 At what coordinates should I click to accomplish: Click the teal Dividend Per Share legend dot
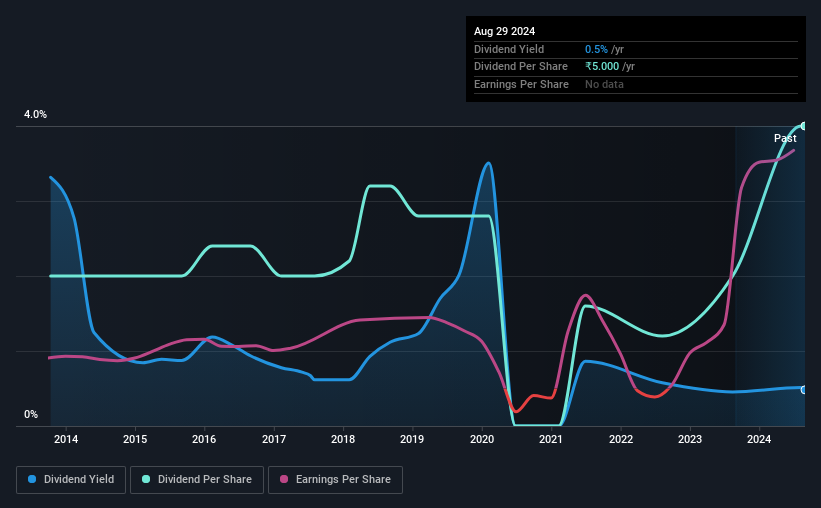click(146, 479)
